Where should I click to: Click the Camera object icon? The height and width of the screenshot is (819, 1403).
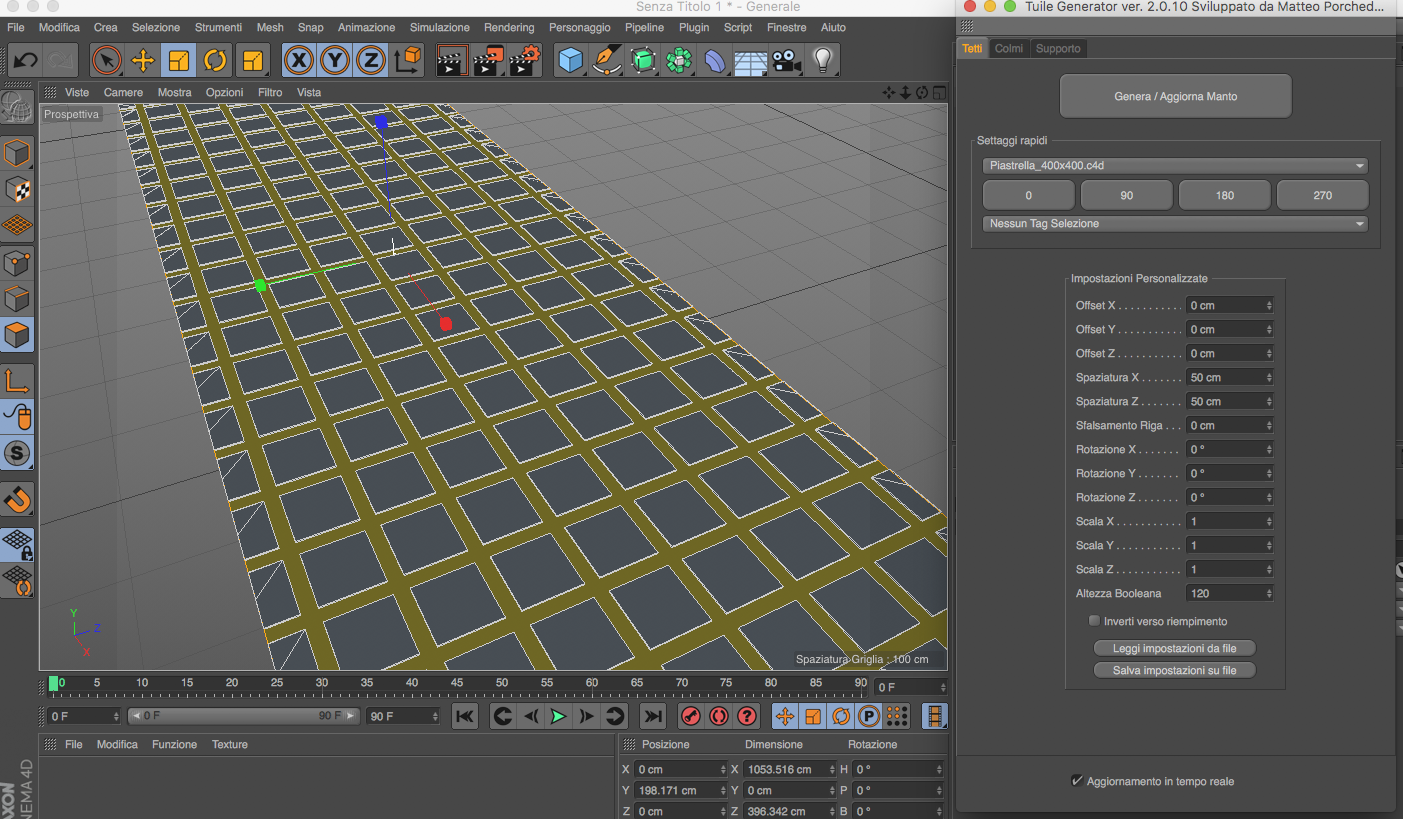(x=787, y=61)
